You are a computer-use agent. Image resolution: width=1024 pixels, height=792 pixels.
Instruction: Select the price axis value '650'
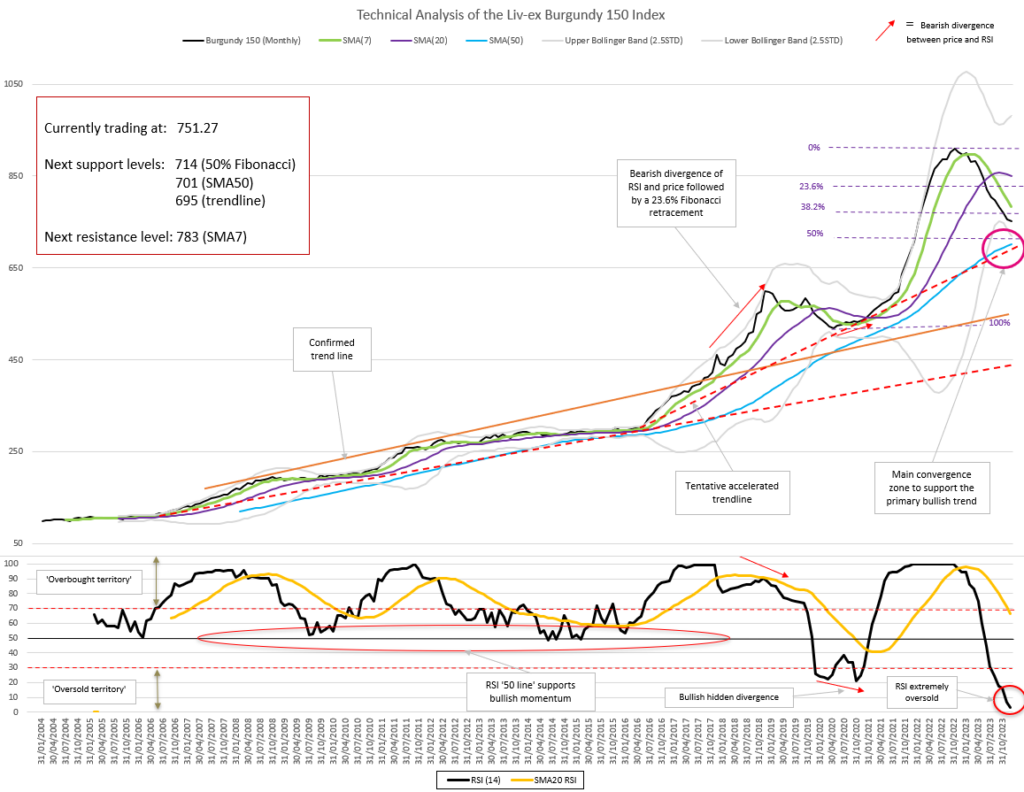pyautogui.click(x=14, y=268)
